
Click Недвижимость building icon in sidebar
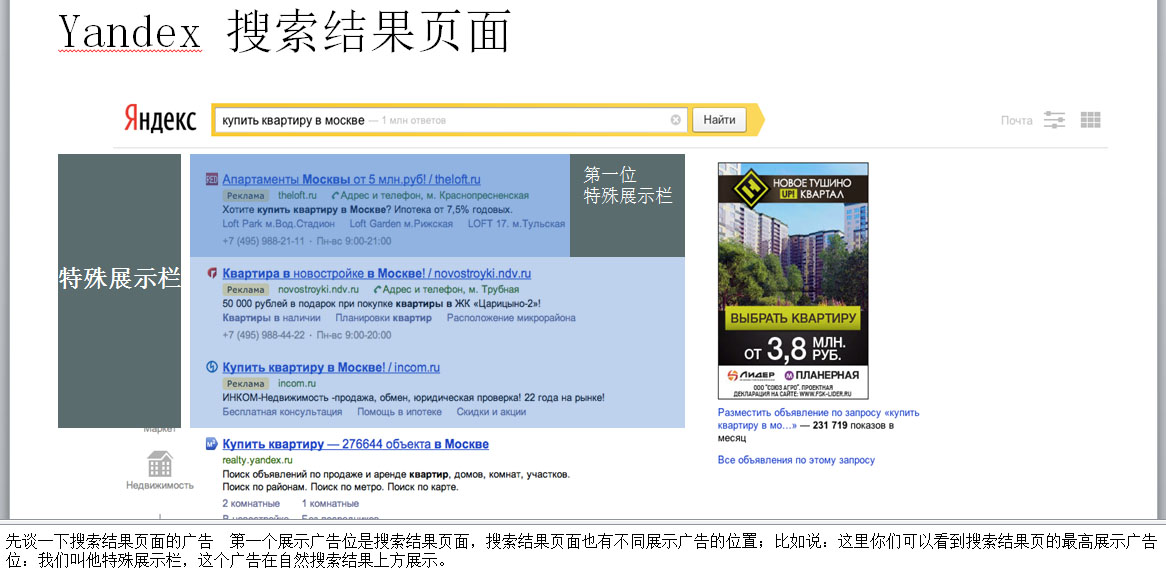(160, 464)
